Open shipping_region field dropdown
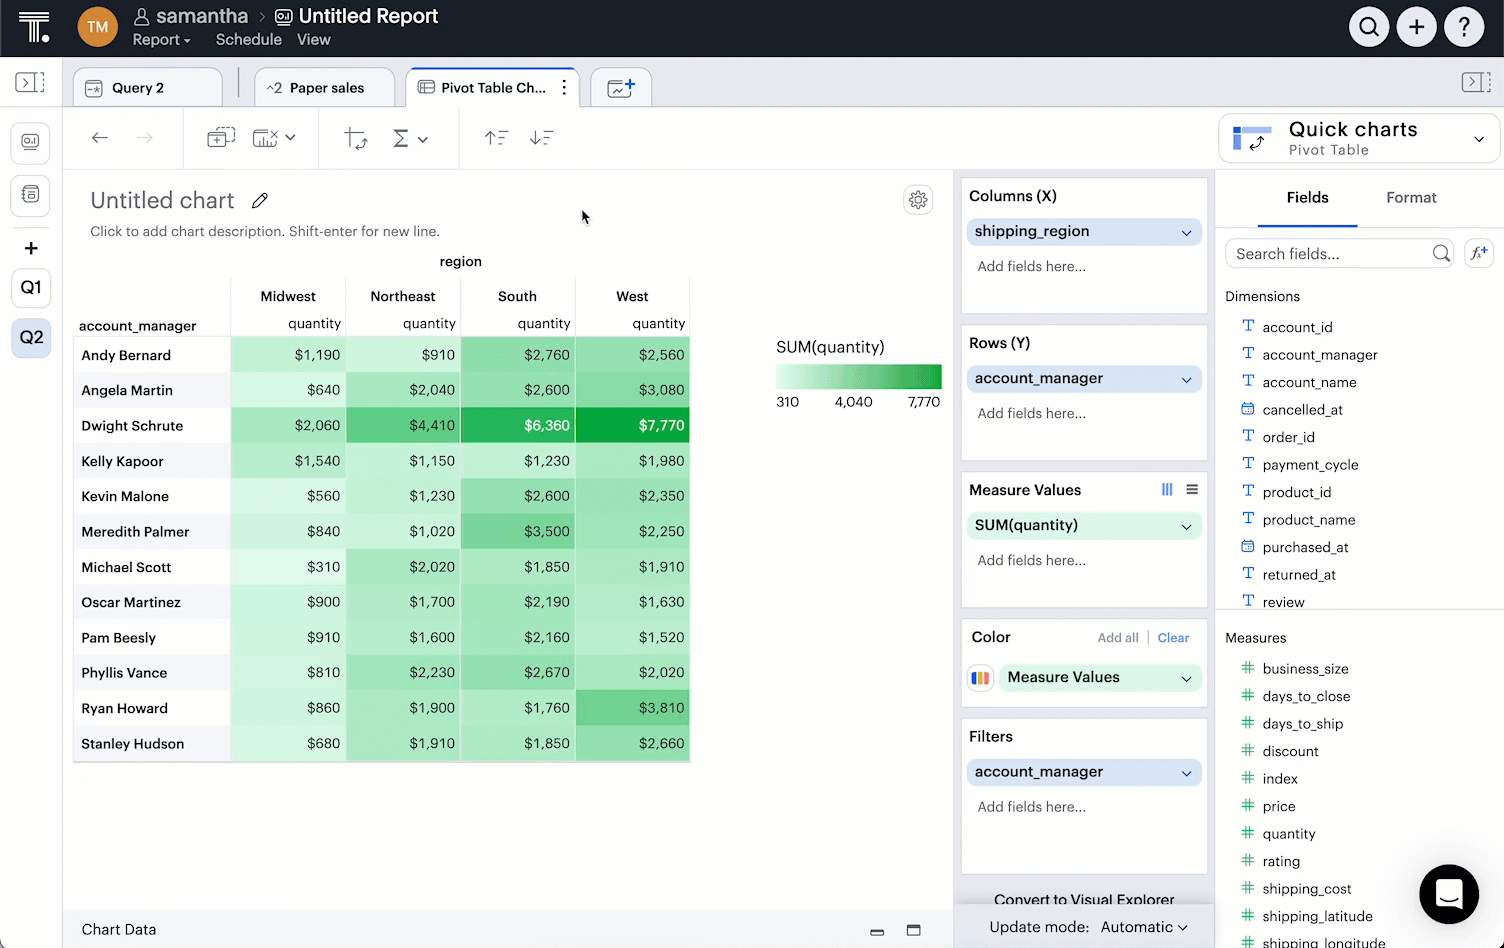The width and height of the screenshot is (1504, 948). pyautogui.click(x=1186, y=232)
